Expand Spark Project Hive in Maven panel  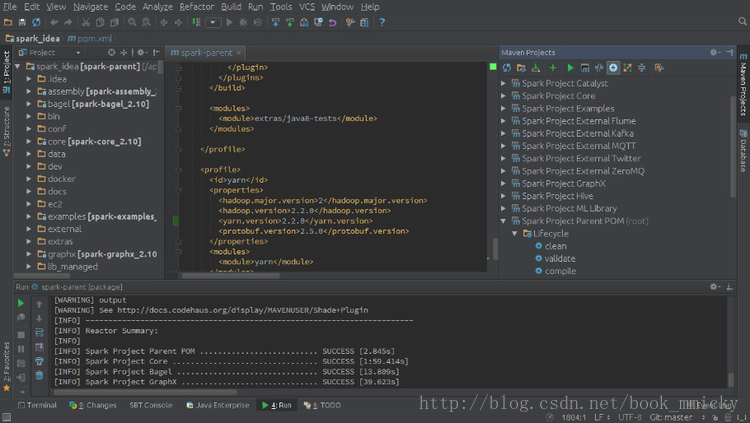(x=503, y=196)
